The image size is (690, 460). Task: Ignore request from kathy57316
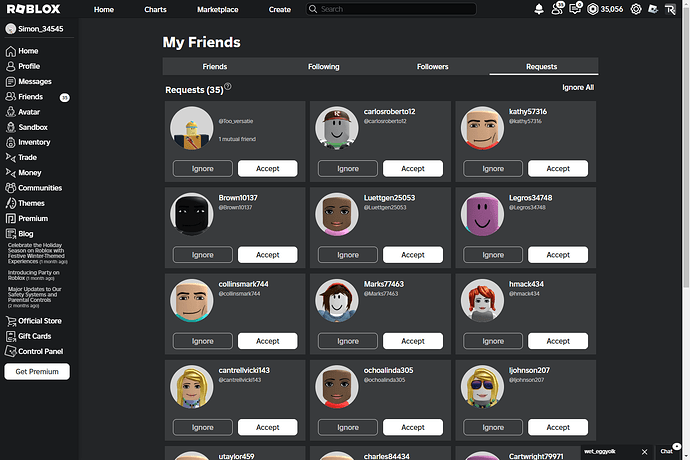click(x=493, y=169)
